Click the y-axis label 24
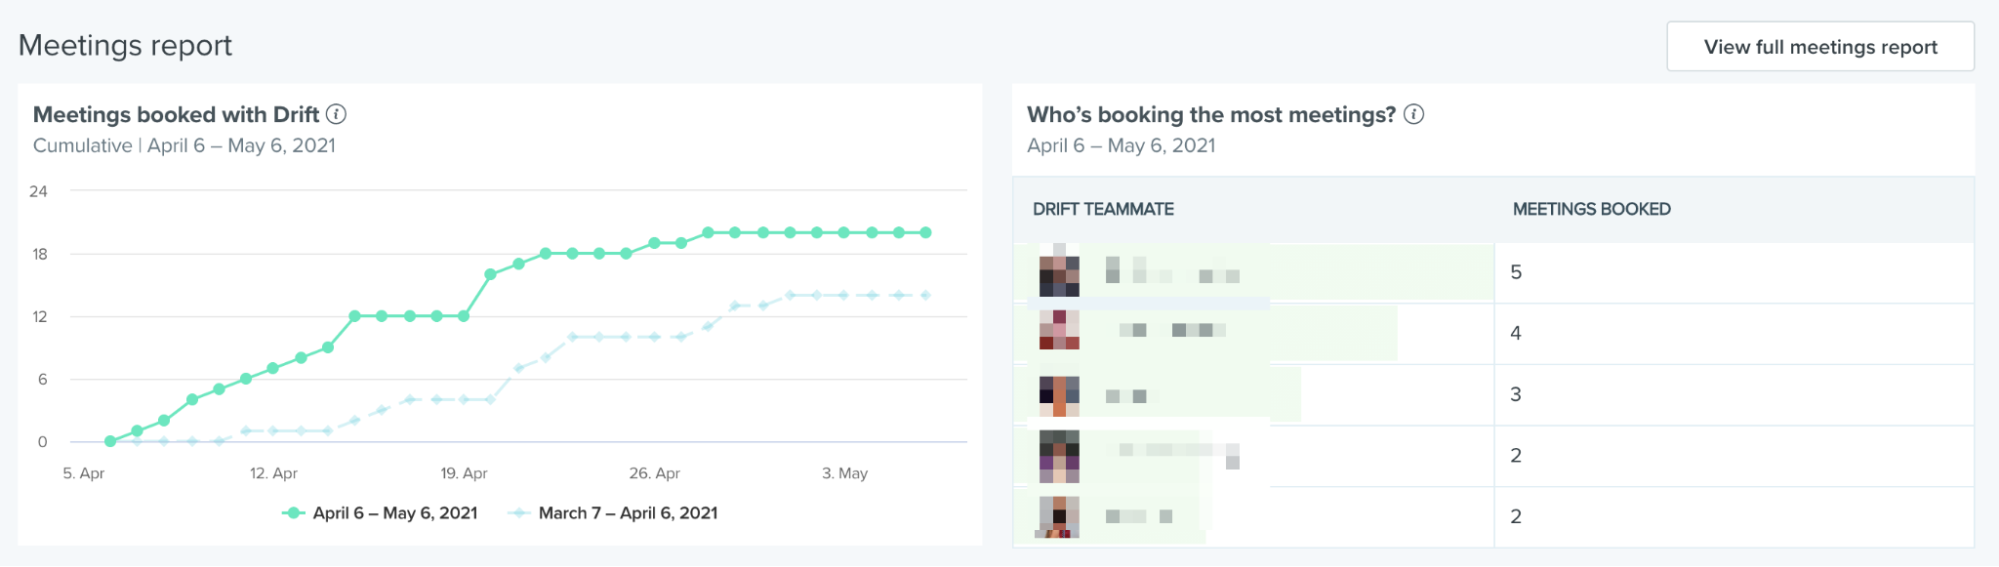1999x567 pixels. coord(38,191)
